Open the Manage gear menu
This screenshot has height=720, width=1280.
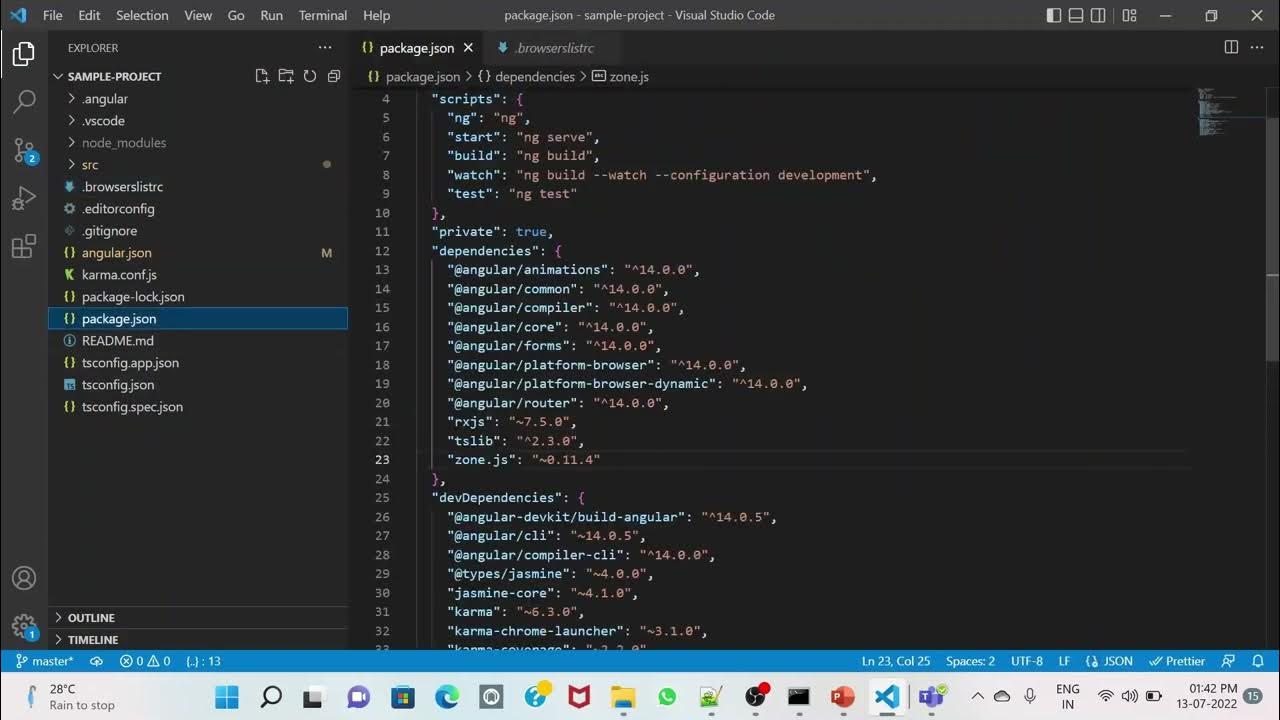coord(24,627)
